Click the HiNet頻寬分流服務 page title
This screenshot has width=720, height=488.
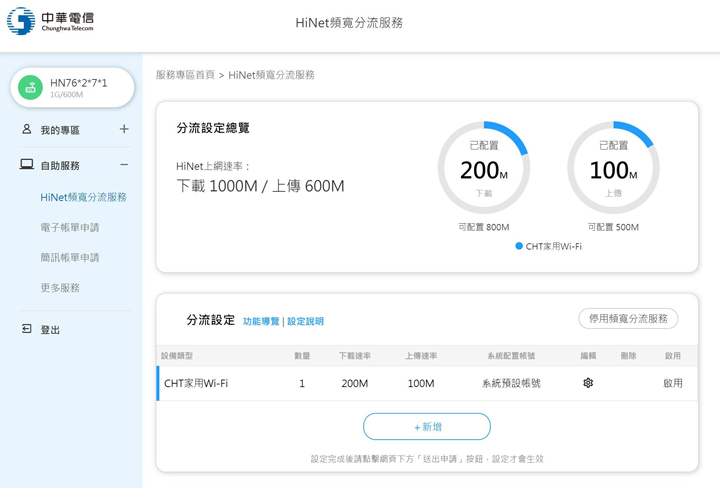click(x=349, y=22)
